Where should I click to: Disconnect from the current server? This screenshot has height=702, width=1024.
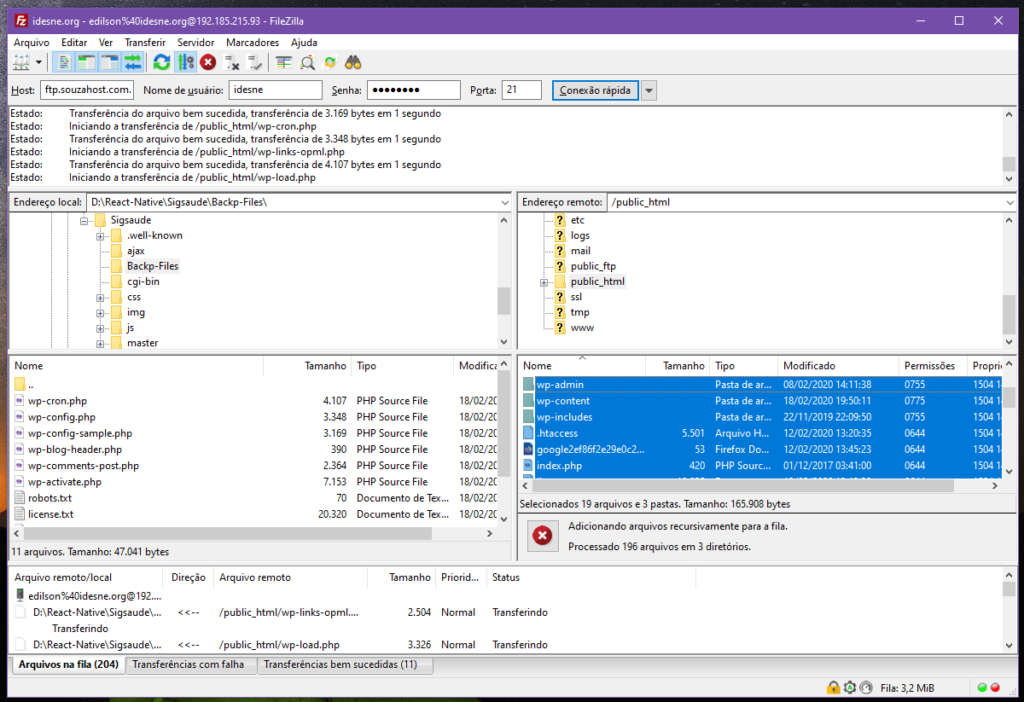232,63
